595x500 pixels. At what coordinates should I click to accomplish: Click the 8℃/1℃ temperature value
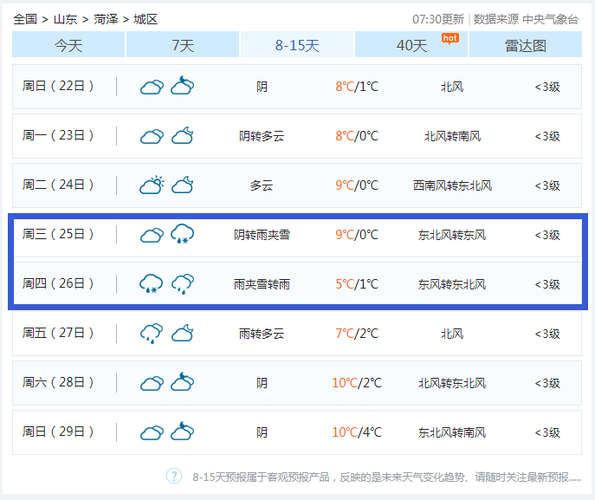click(357, 87)
